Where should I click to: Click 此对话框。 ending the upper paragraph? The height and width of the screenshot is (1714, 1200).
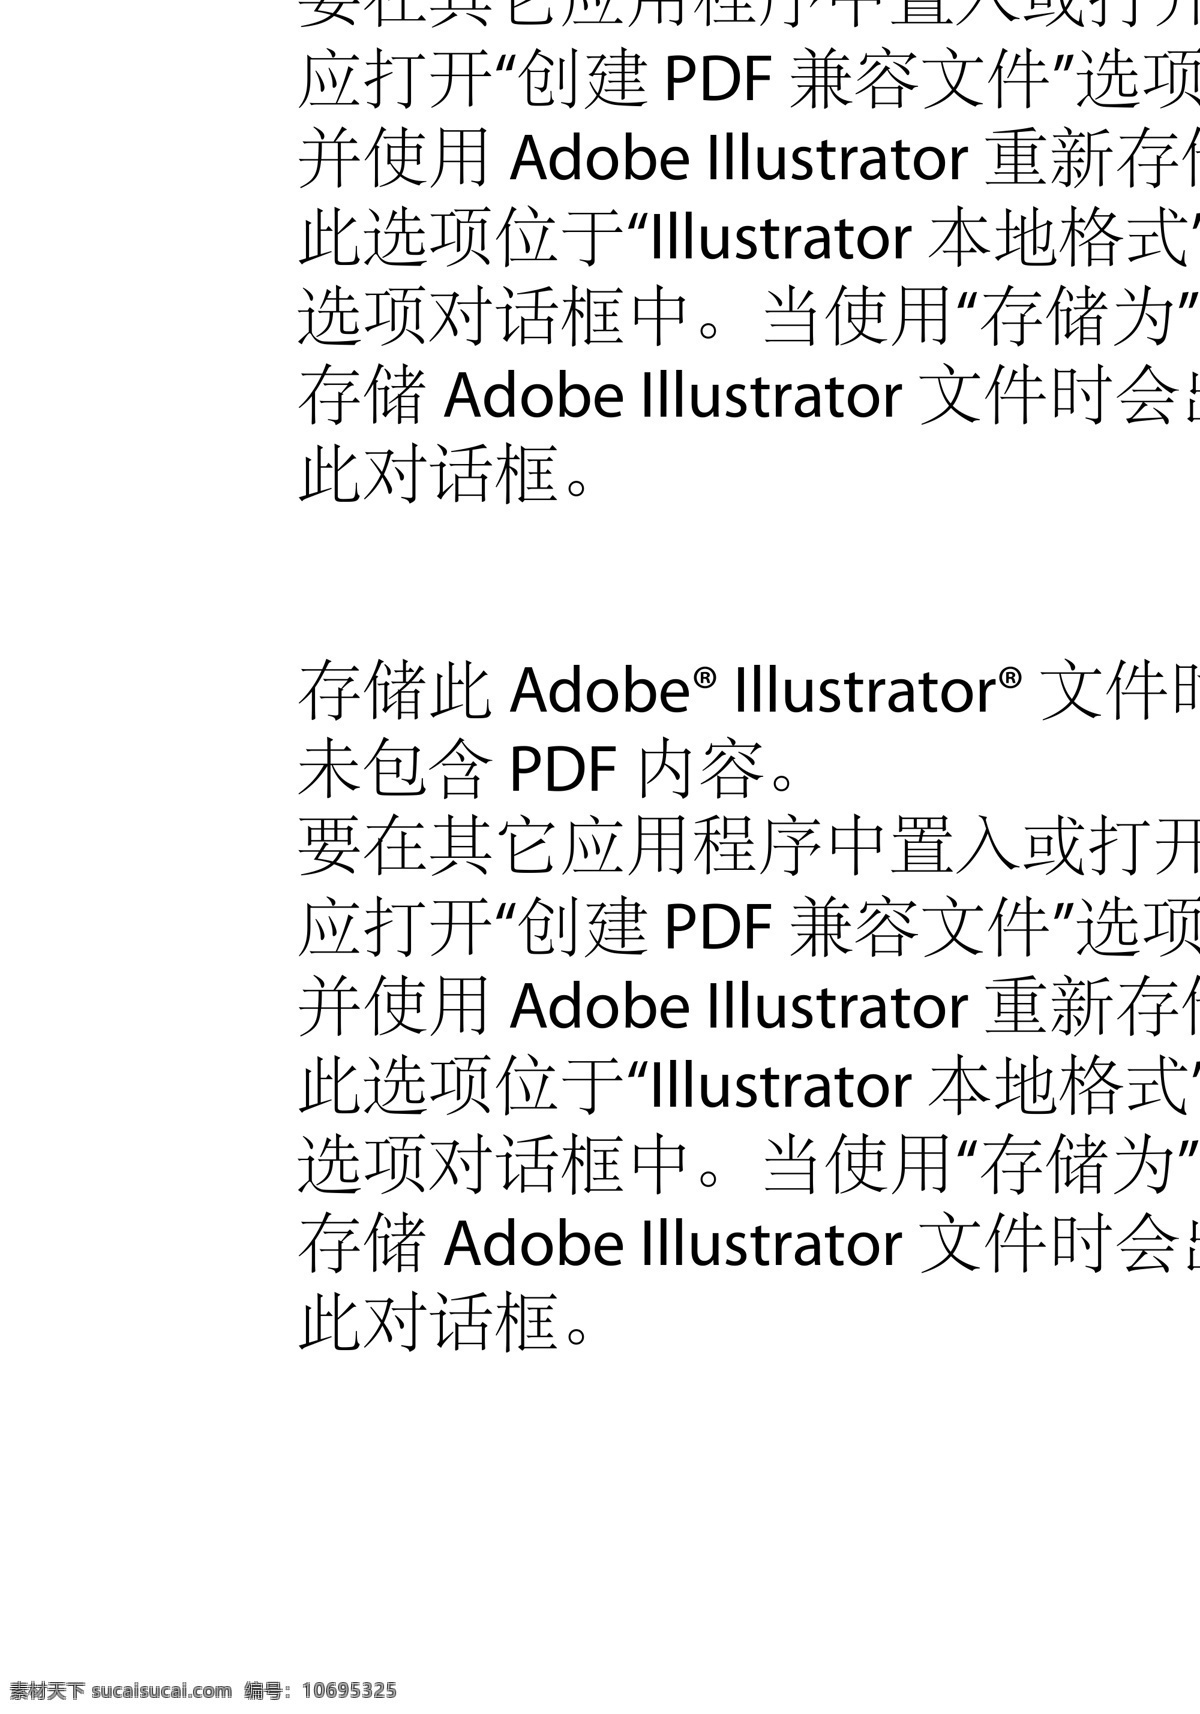446,475
